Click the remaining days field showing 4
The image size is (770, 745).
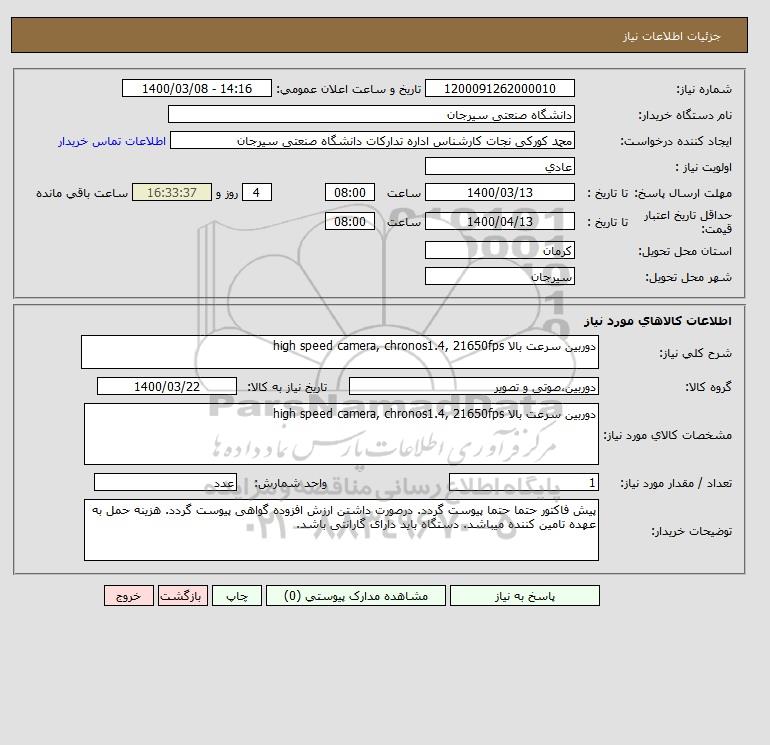(256, 193)
